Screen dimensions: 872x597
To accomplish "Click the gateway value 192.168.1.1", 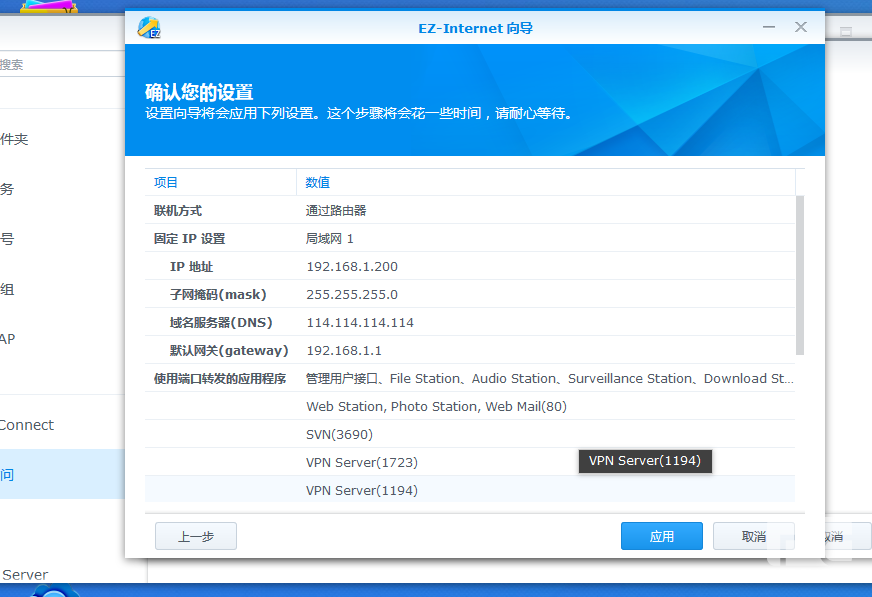I will pyautogui.click(x=344, y=351).
